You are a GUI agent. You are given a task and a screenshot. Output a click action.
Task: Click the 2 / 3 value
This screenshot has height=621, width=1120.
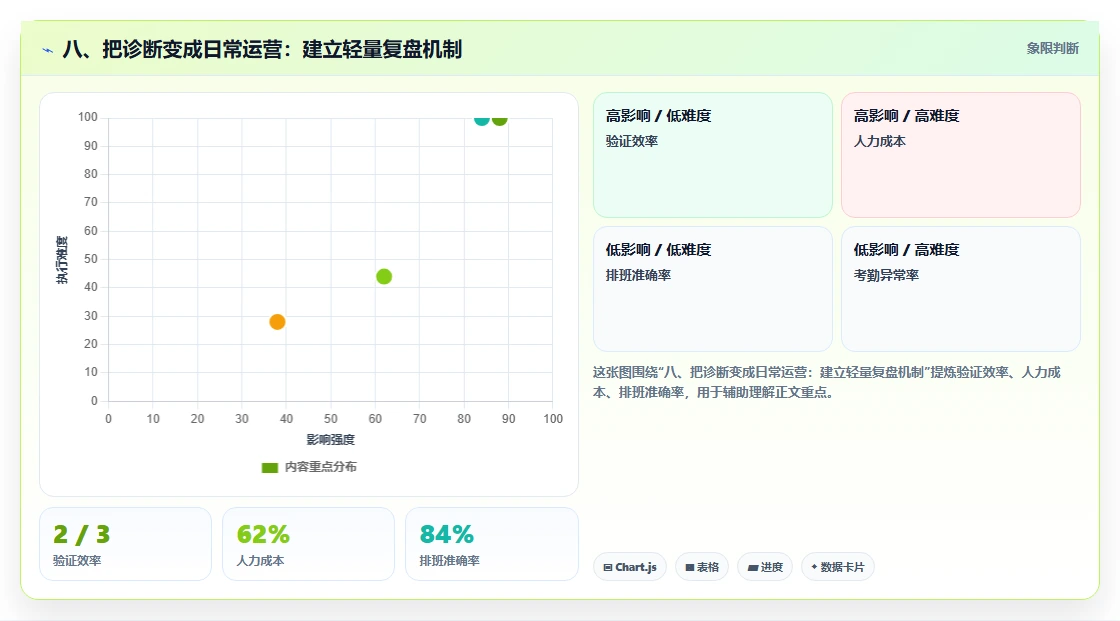pos(81,535)
